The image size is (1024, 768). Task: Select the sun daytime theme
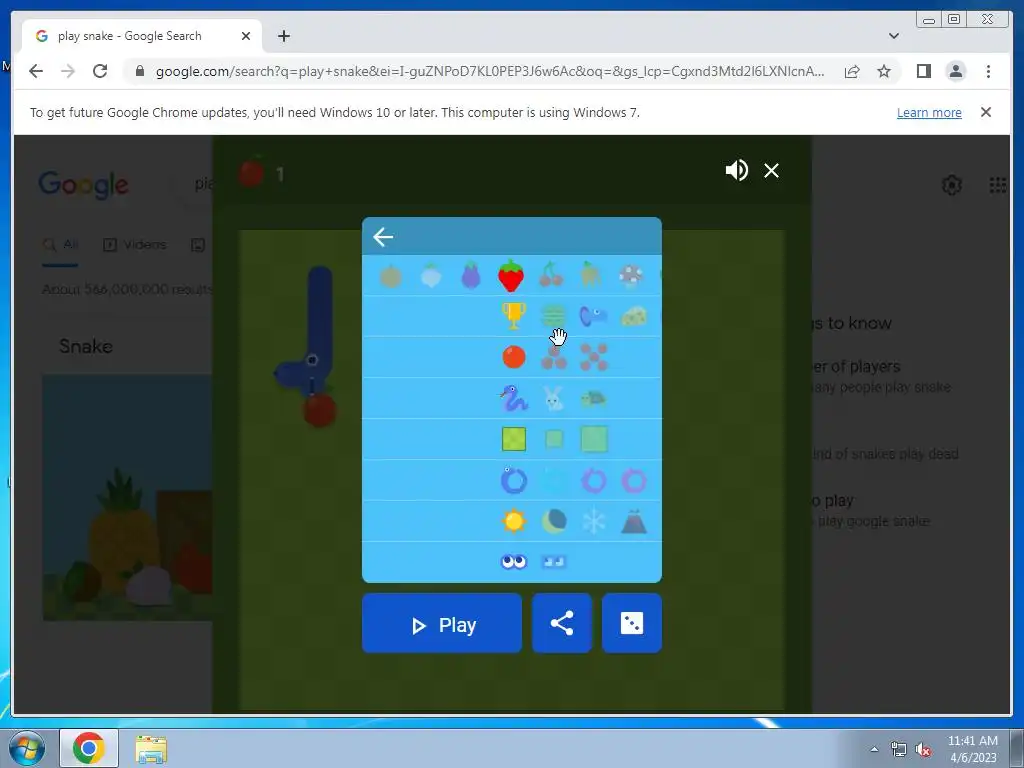coord(514,521)
